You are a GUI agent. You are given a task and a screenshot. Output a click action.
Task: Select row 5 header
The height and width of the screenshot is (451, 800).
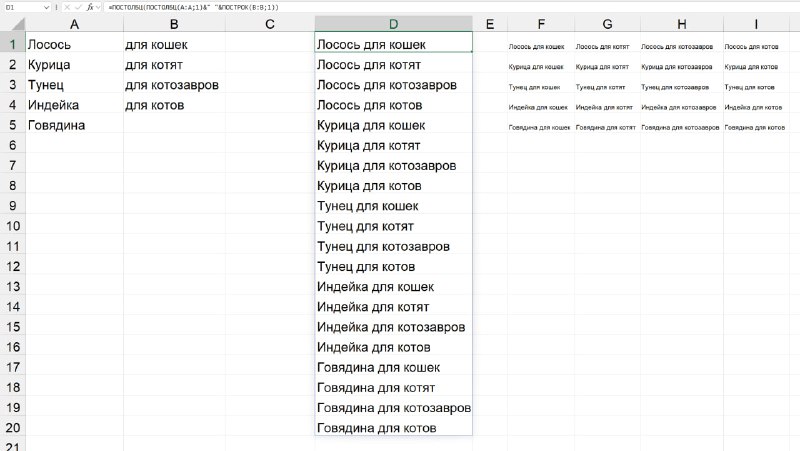(x=13, y=125)
